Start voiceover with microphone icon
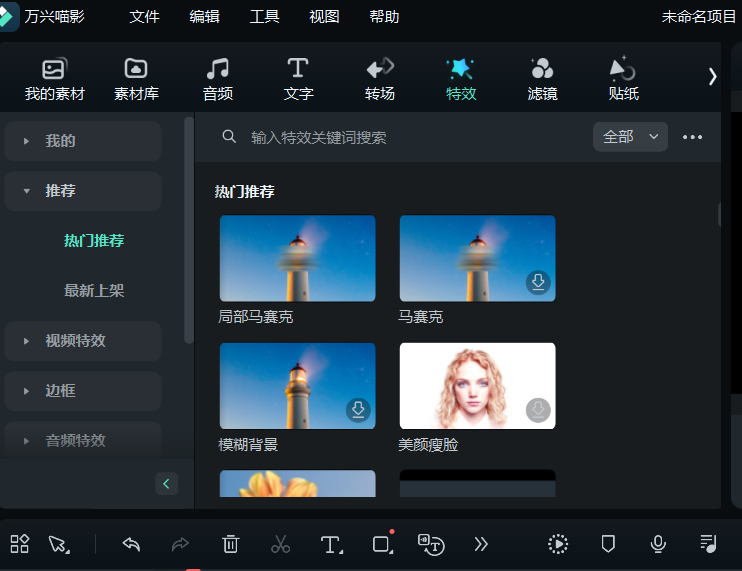This screenshot has width=742, height=571. (x=658, y=544)
